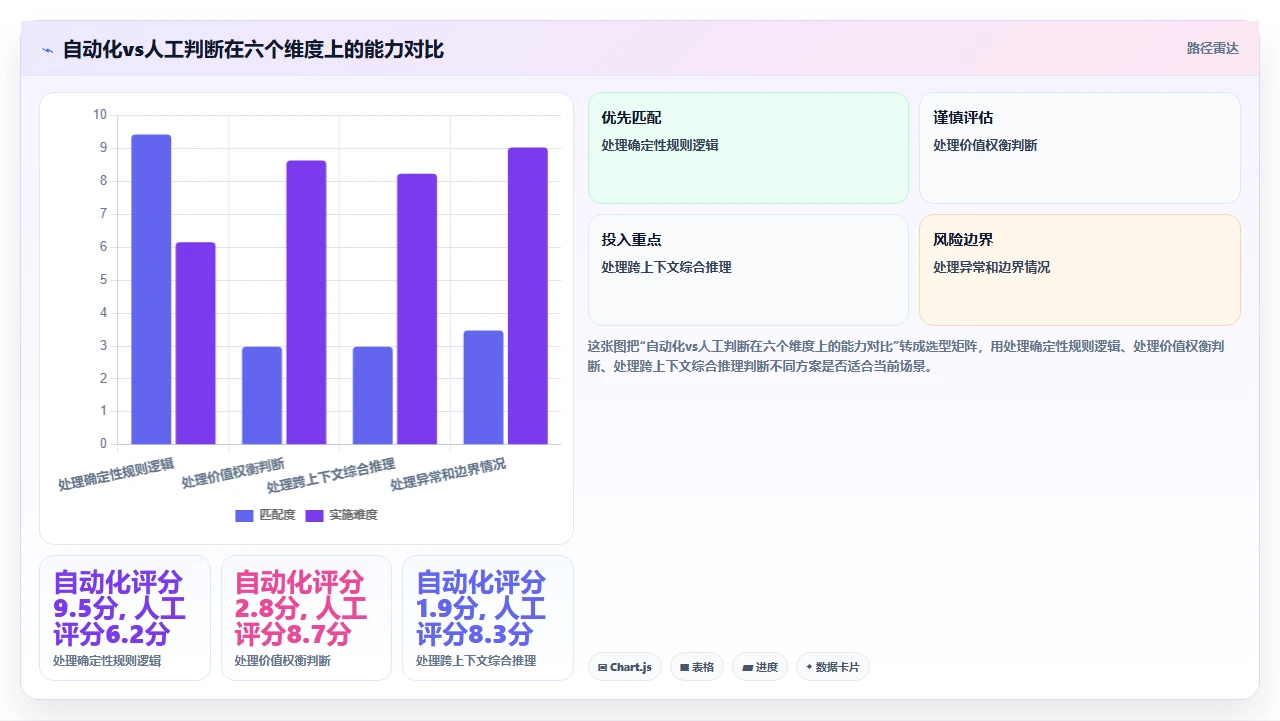Select the 进度 tag
Viewport: 1280px width, 721px height.
[x=760, y=667]
